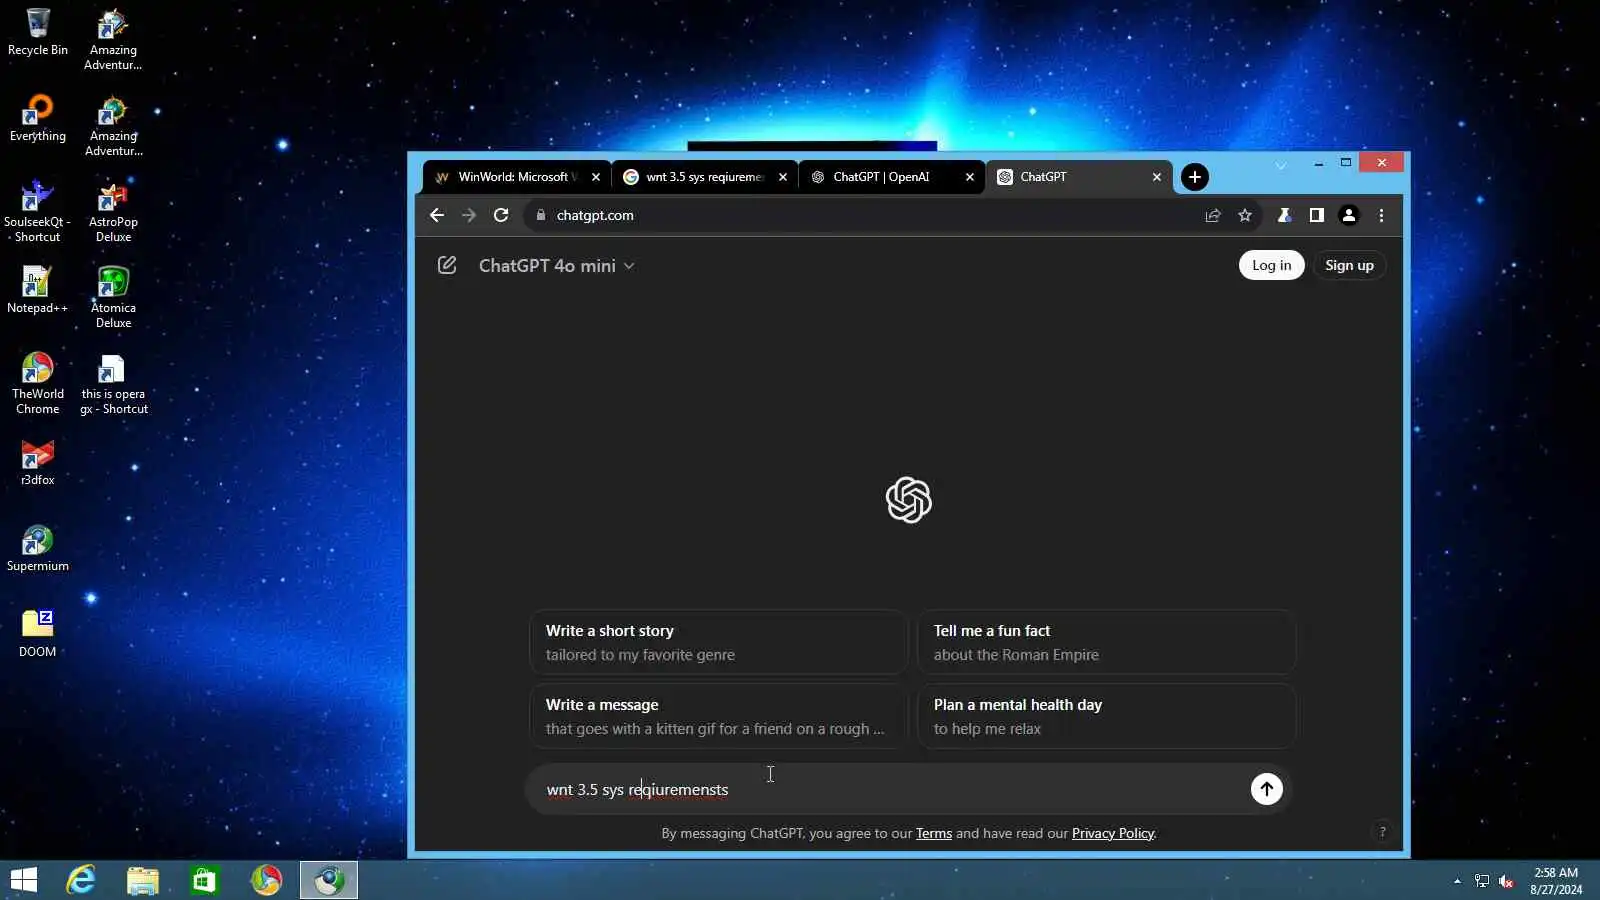Choose the Tell me a fun fact suggestion
The height and width of the screenshot is (900, 1600).
click(1106, 642)
